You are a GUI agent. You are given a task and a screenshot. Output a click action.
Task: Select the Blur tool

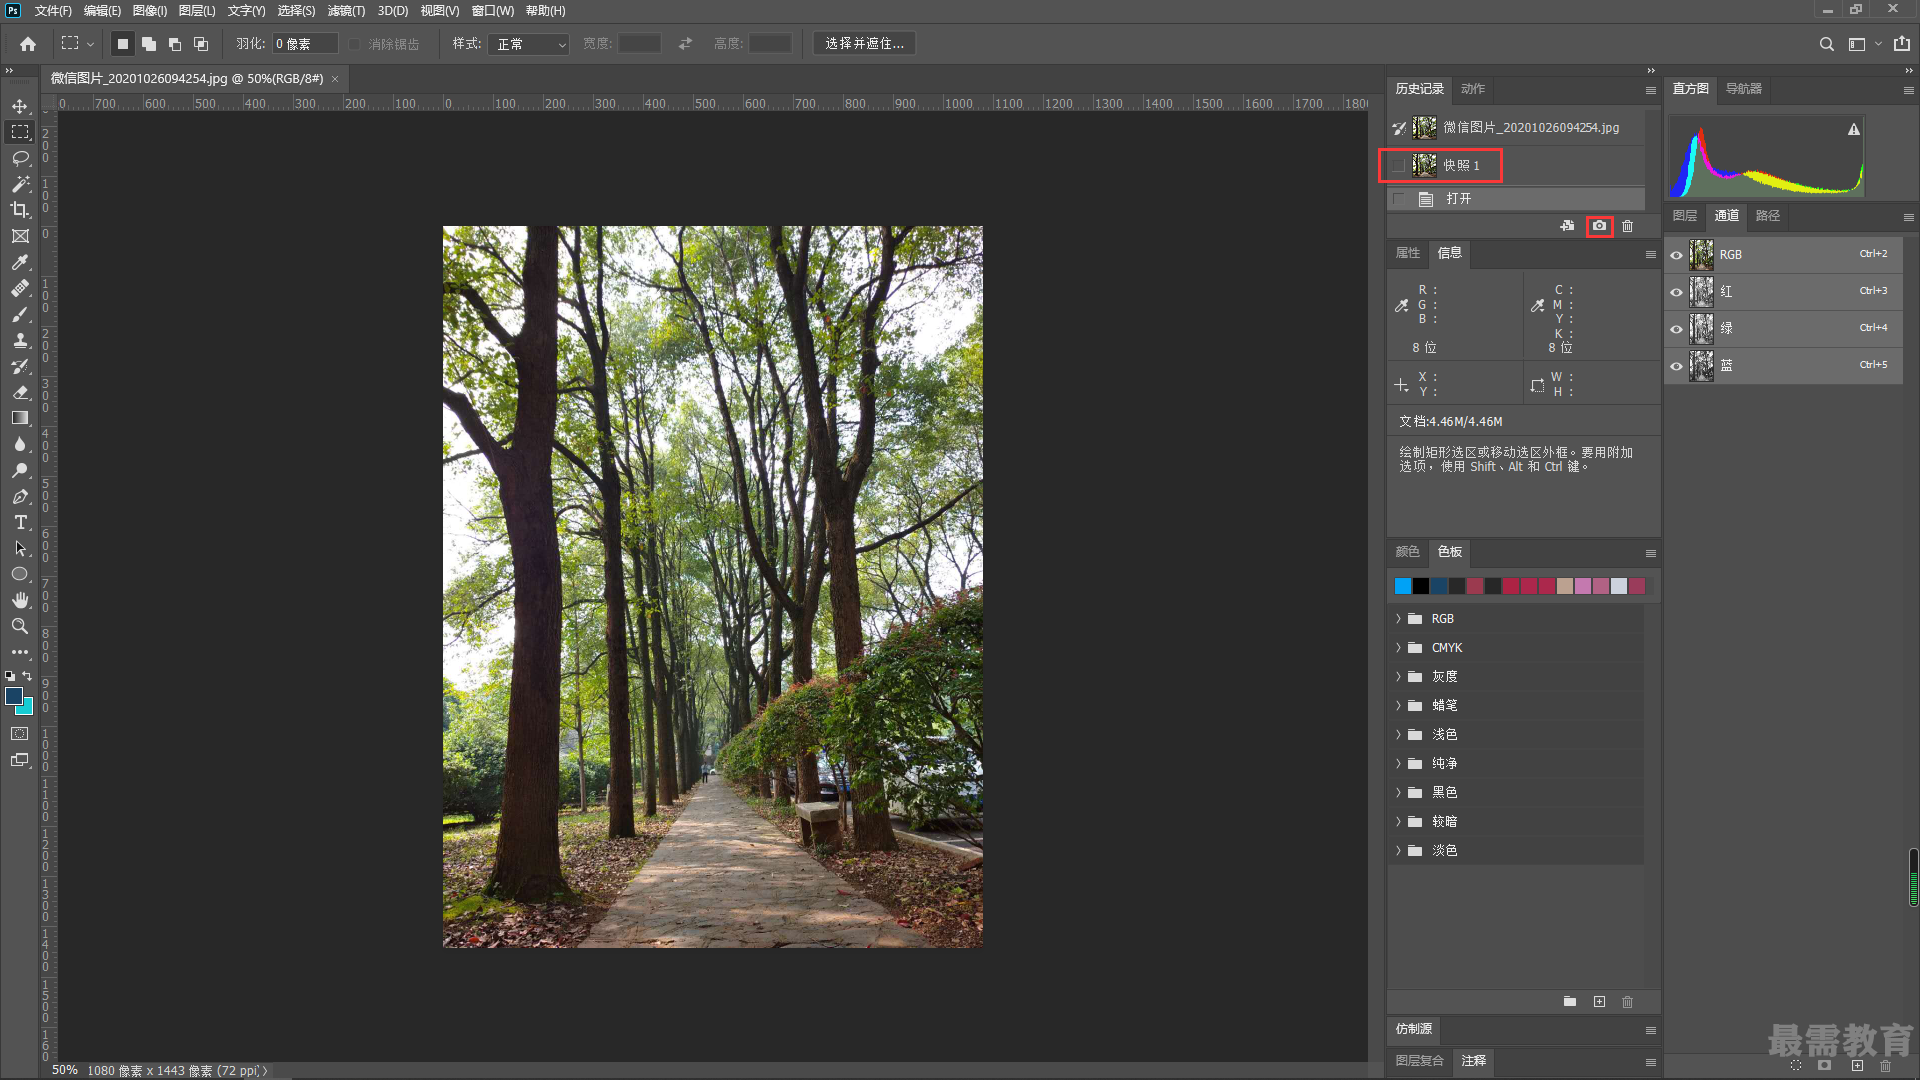click(x=20, y=444)
